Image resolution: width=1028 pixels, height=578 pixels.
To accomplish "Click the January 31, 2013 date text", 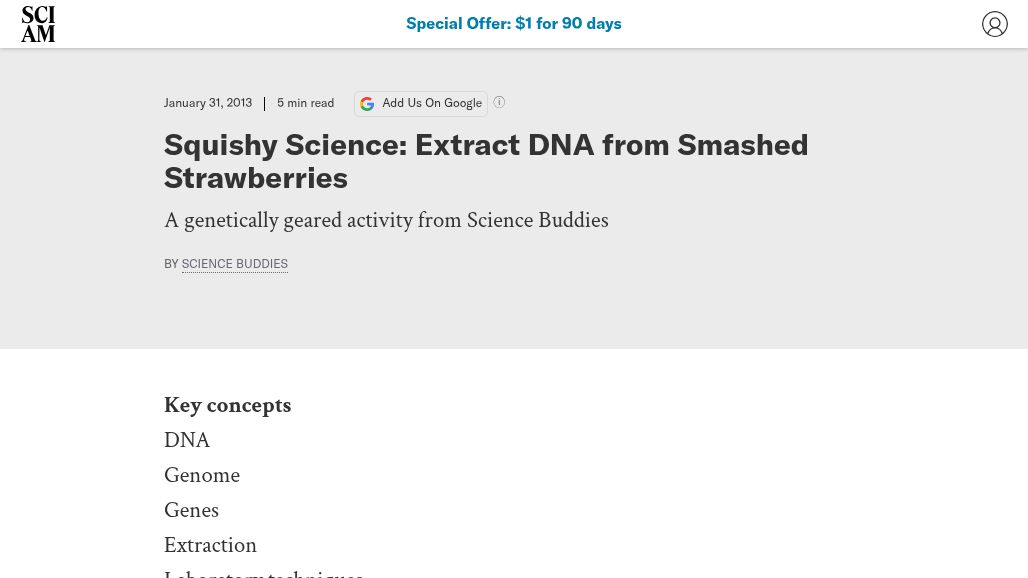I will 208,102.
